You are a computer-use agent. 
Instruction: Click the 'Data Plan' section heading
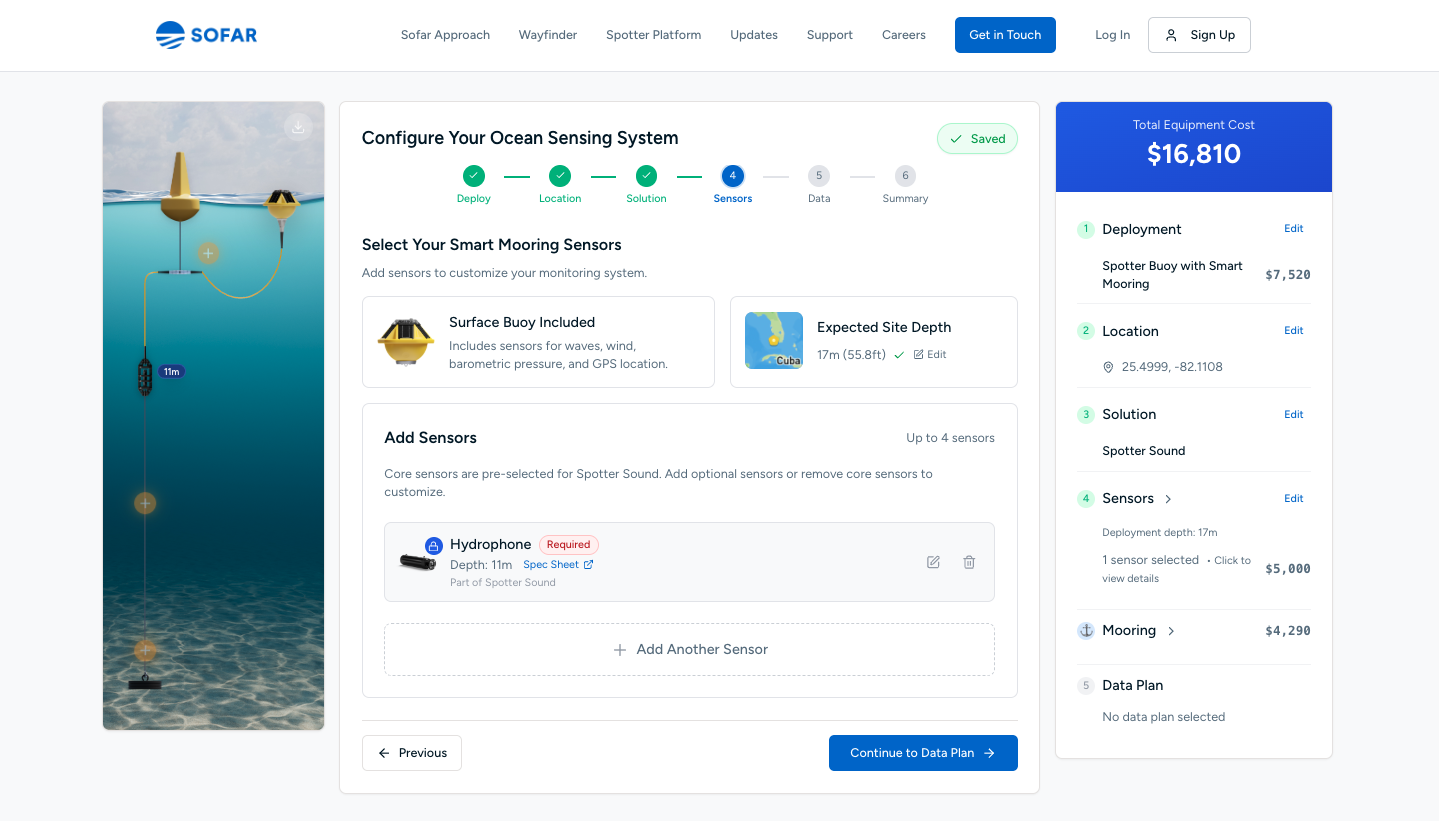coord(1132,685)
